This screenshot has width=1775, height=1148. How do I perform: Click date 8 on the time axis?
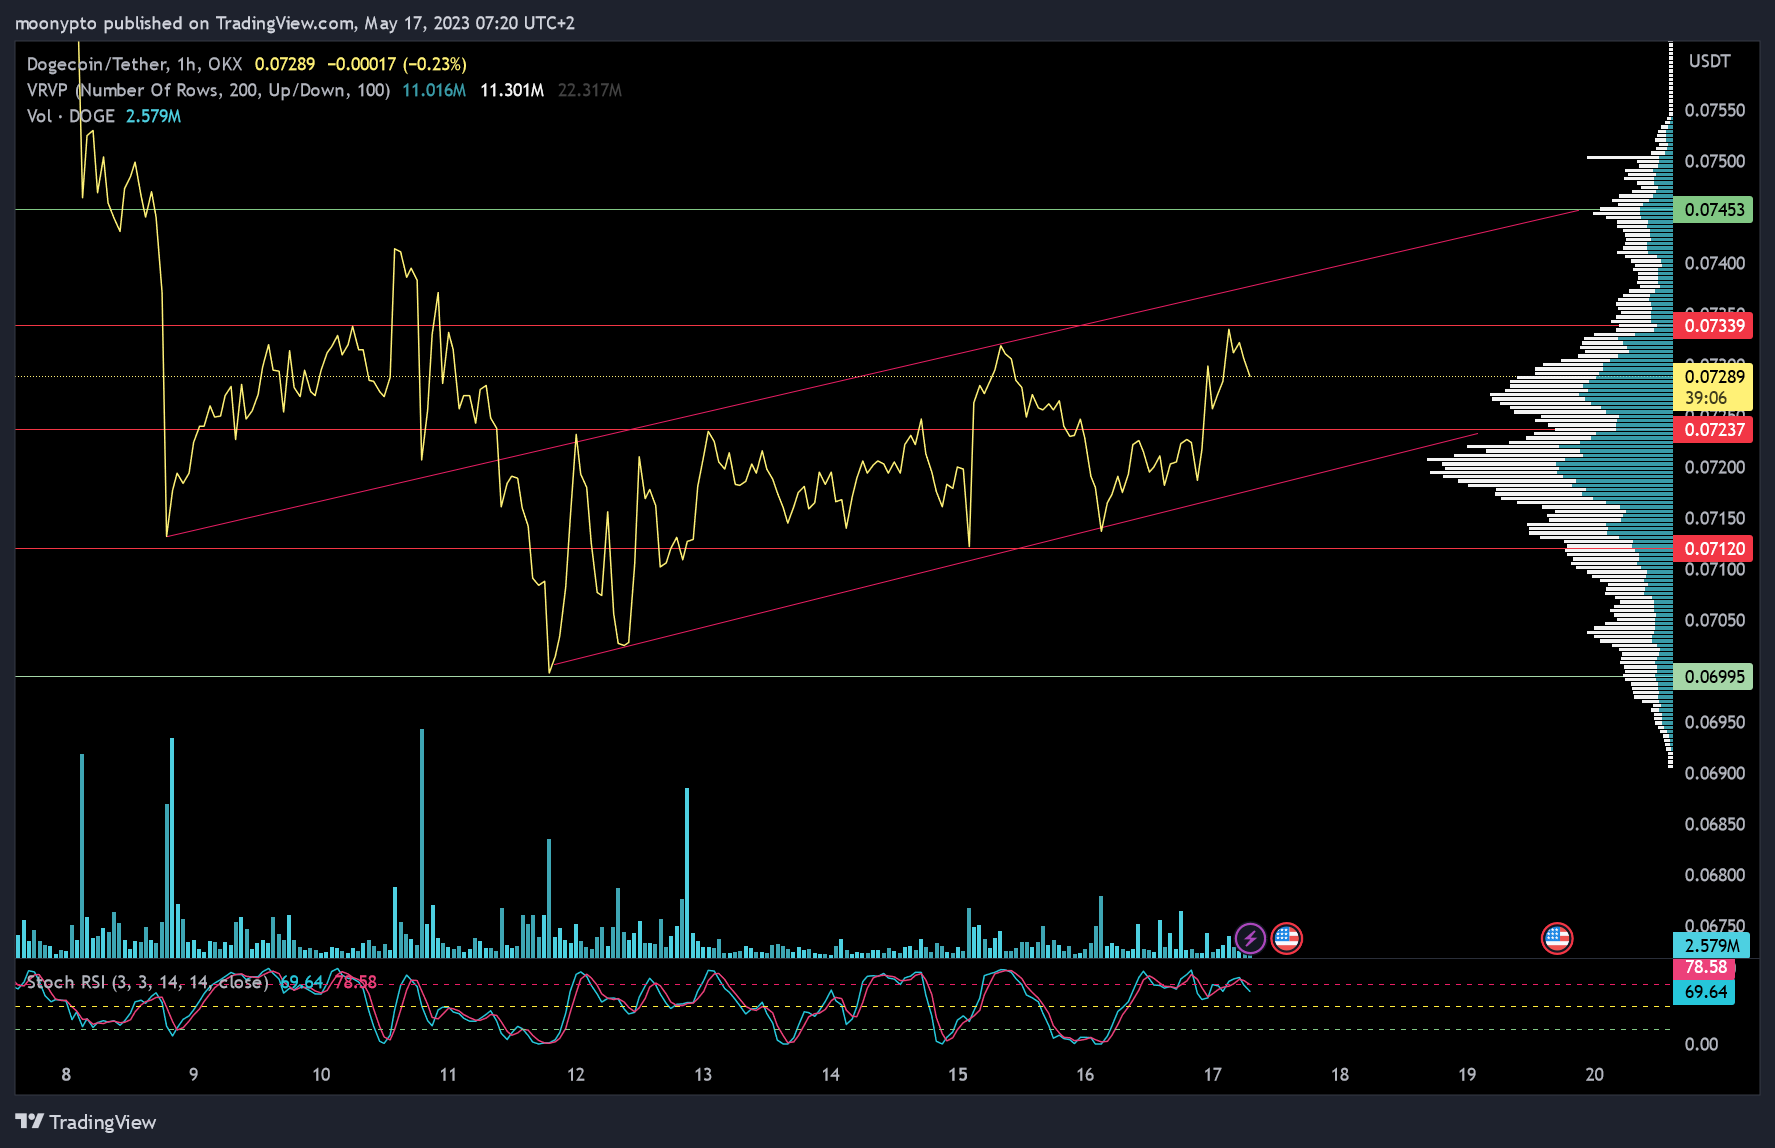66,1075
